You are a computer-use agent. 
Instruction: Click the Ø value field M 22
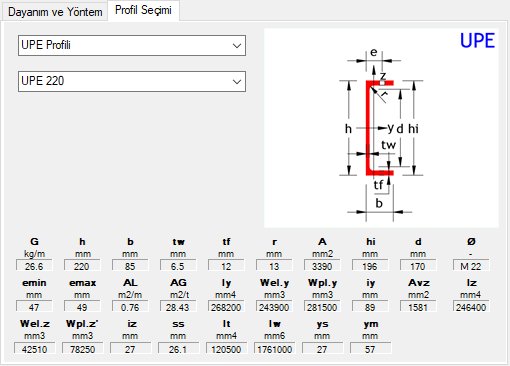(471, 266)
